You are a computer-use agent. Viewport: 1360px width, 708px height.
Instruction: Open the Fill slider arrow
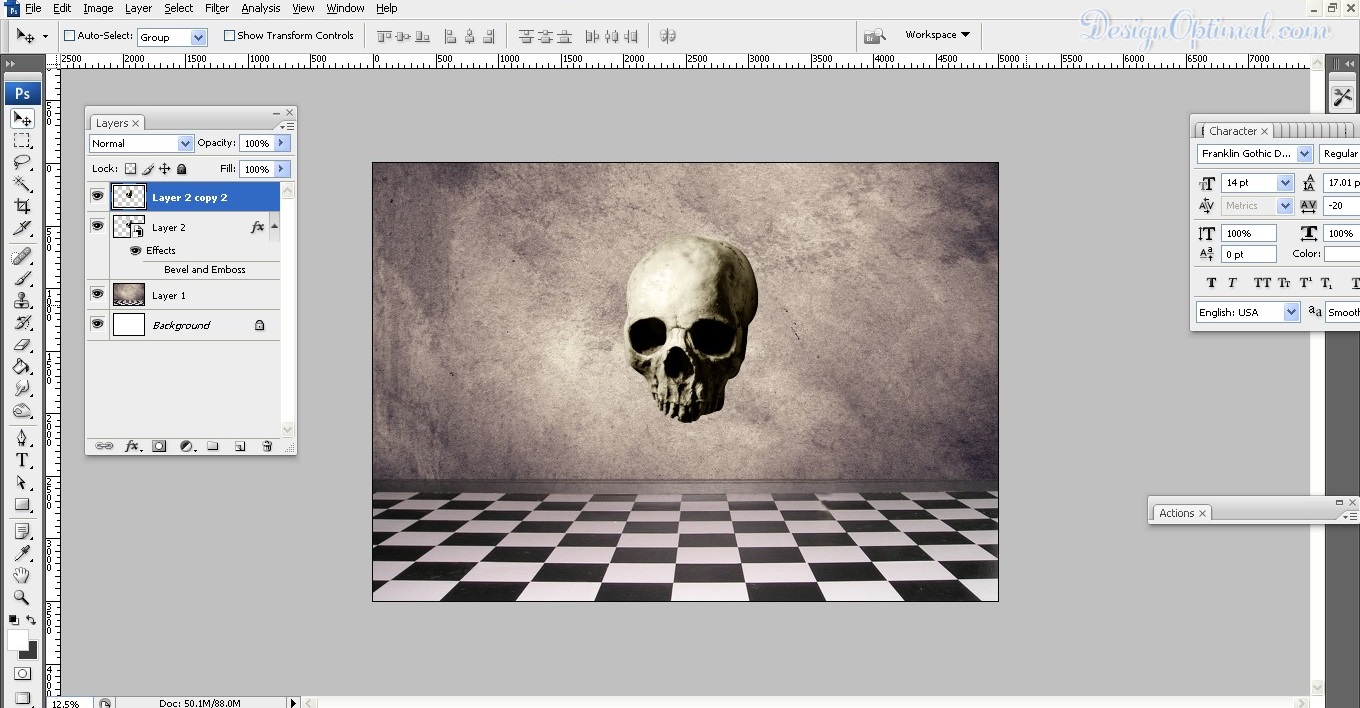tap(282, 169)
